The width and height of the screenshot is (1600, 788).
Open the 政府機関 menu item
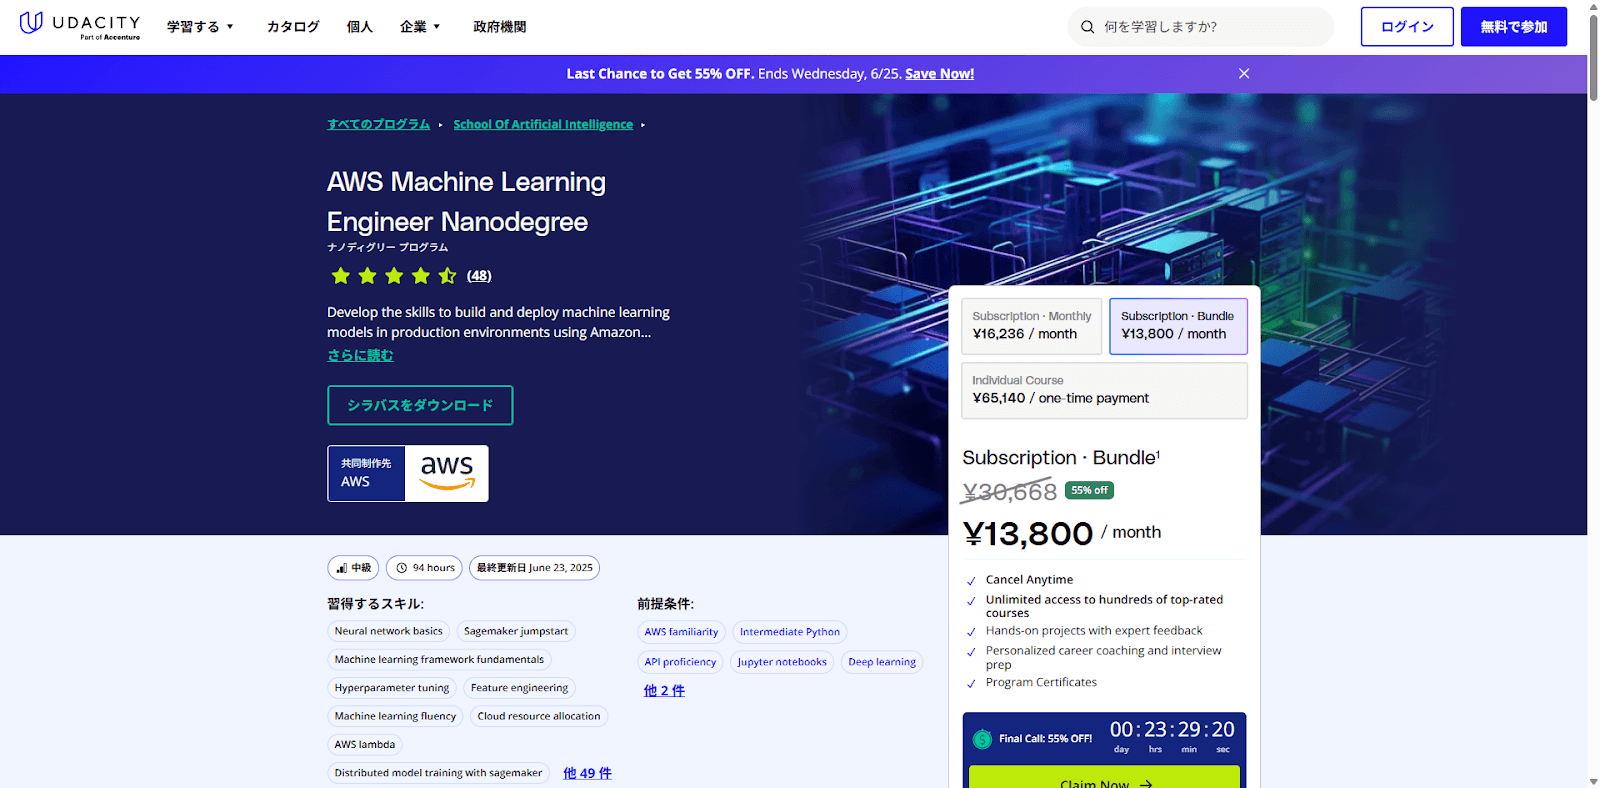500,27
